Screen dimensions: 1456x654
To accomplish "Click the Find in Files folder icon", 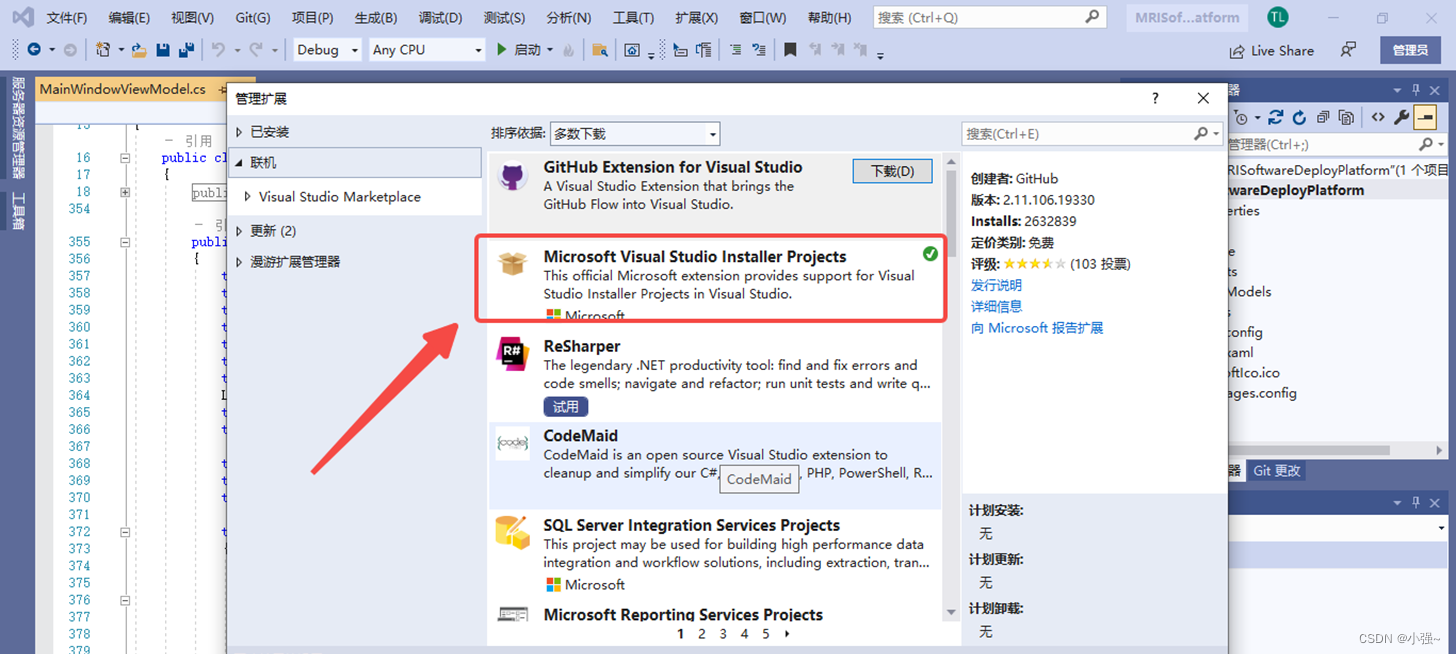I will [x=599, y=50].
